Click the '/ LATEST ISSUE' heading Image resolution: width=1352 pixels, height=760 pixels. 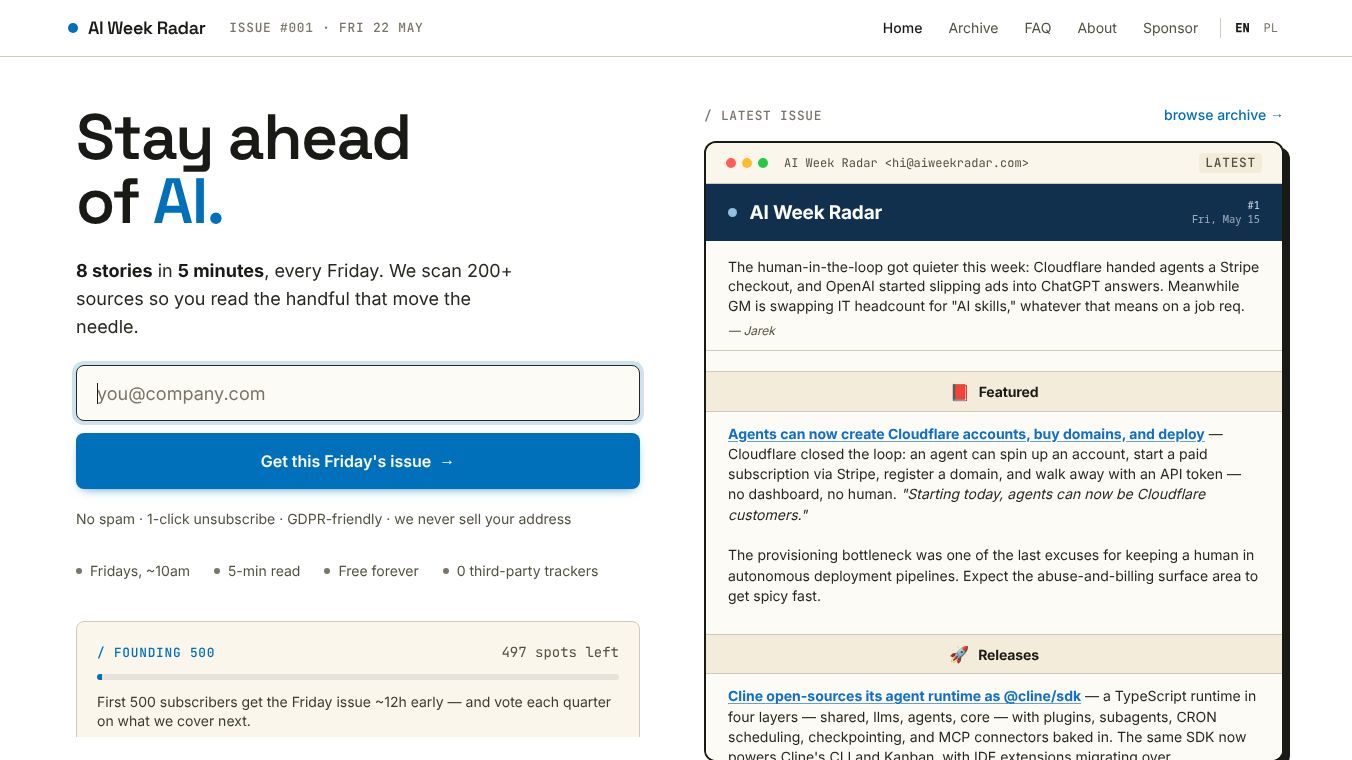[763, 116]
